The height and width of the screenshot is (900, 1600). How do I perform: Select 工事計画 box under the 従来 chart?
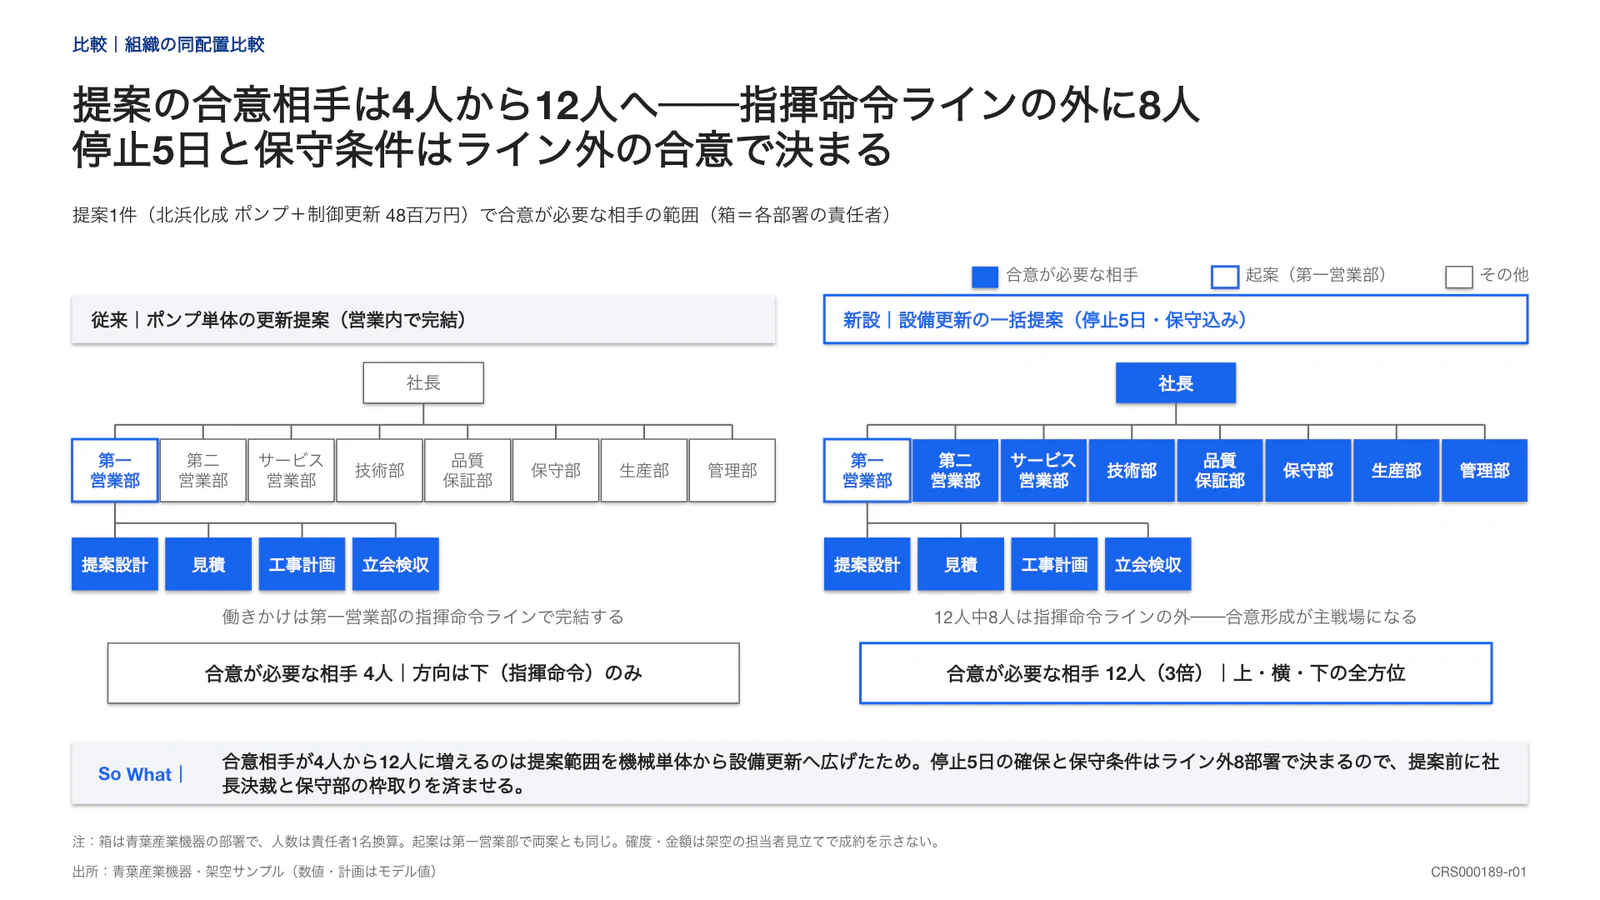coord(302,564)
